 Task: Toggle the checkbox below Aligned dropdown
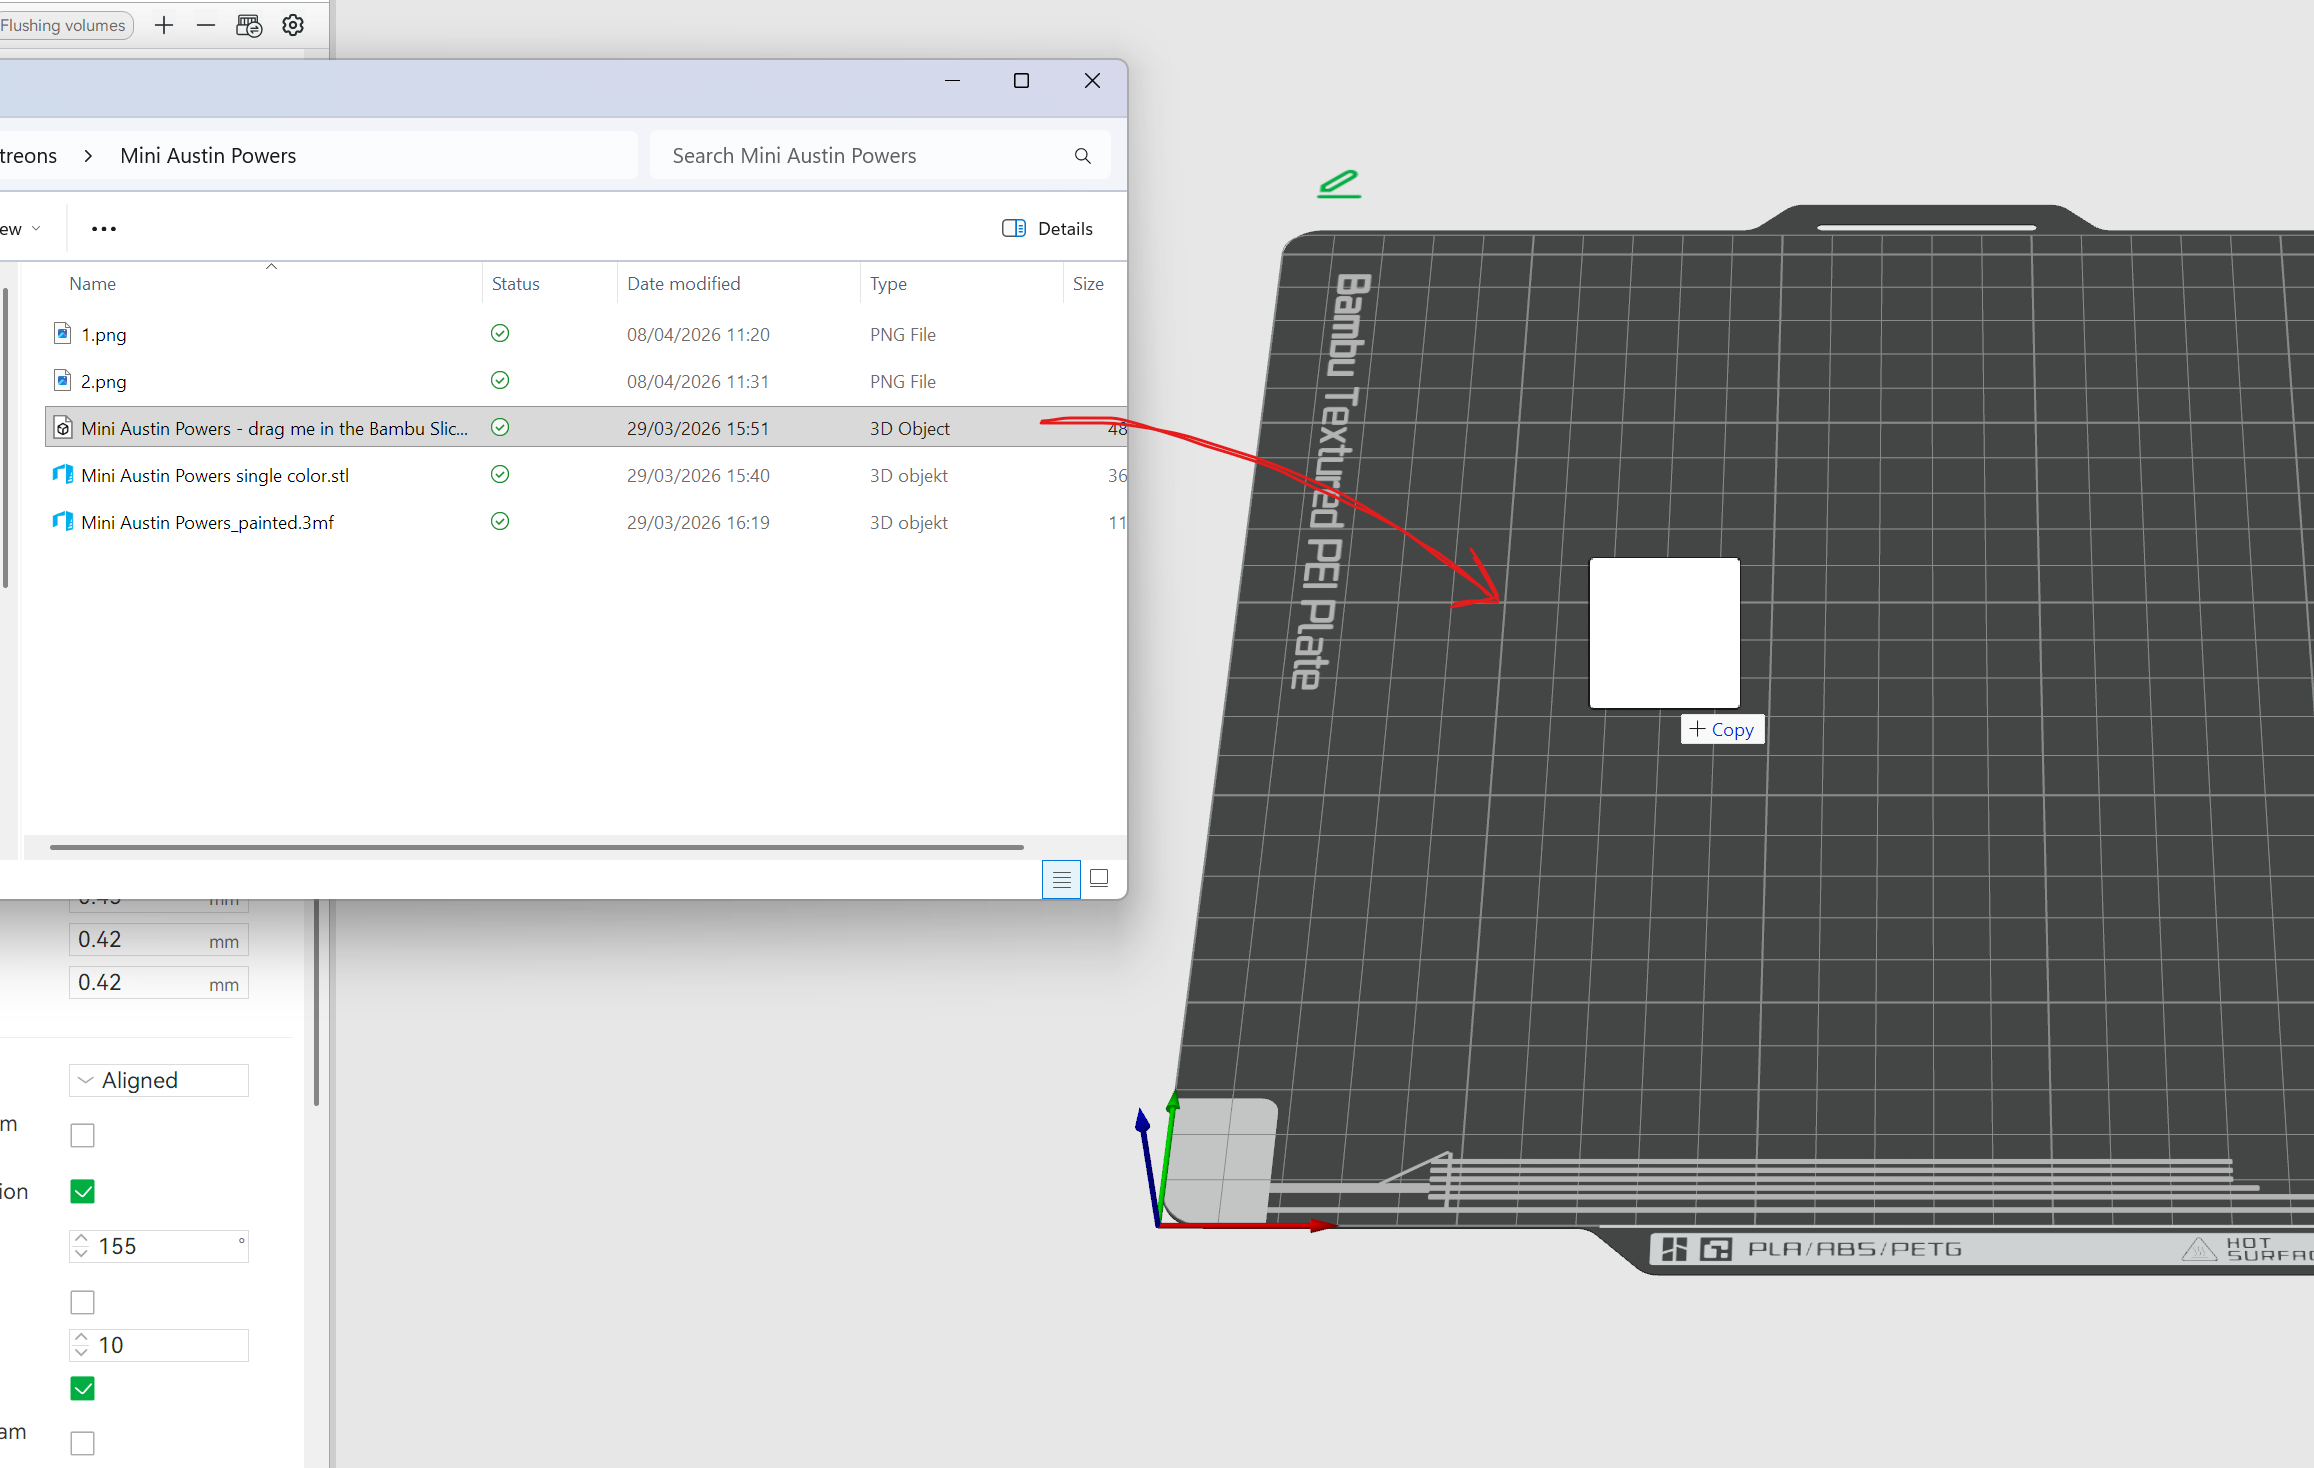(x=83, y=1136)
